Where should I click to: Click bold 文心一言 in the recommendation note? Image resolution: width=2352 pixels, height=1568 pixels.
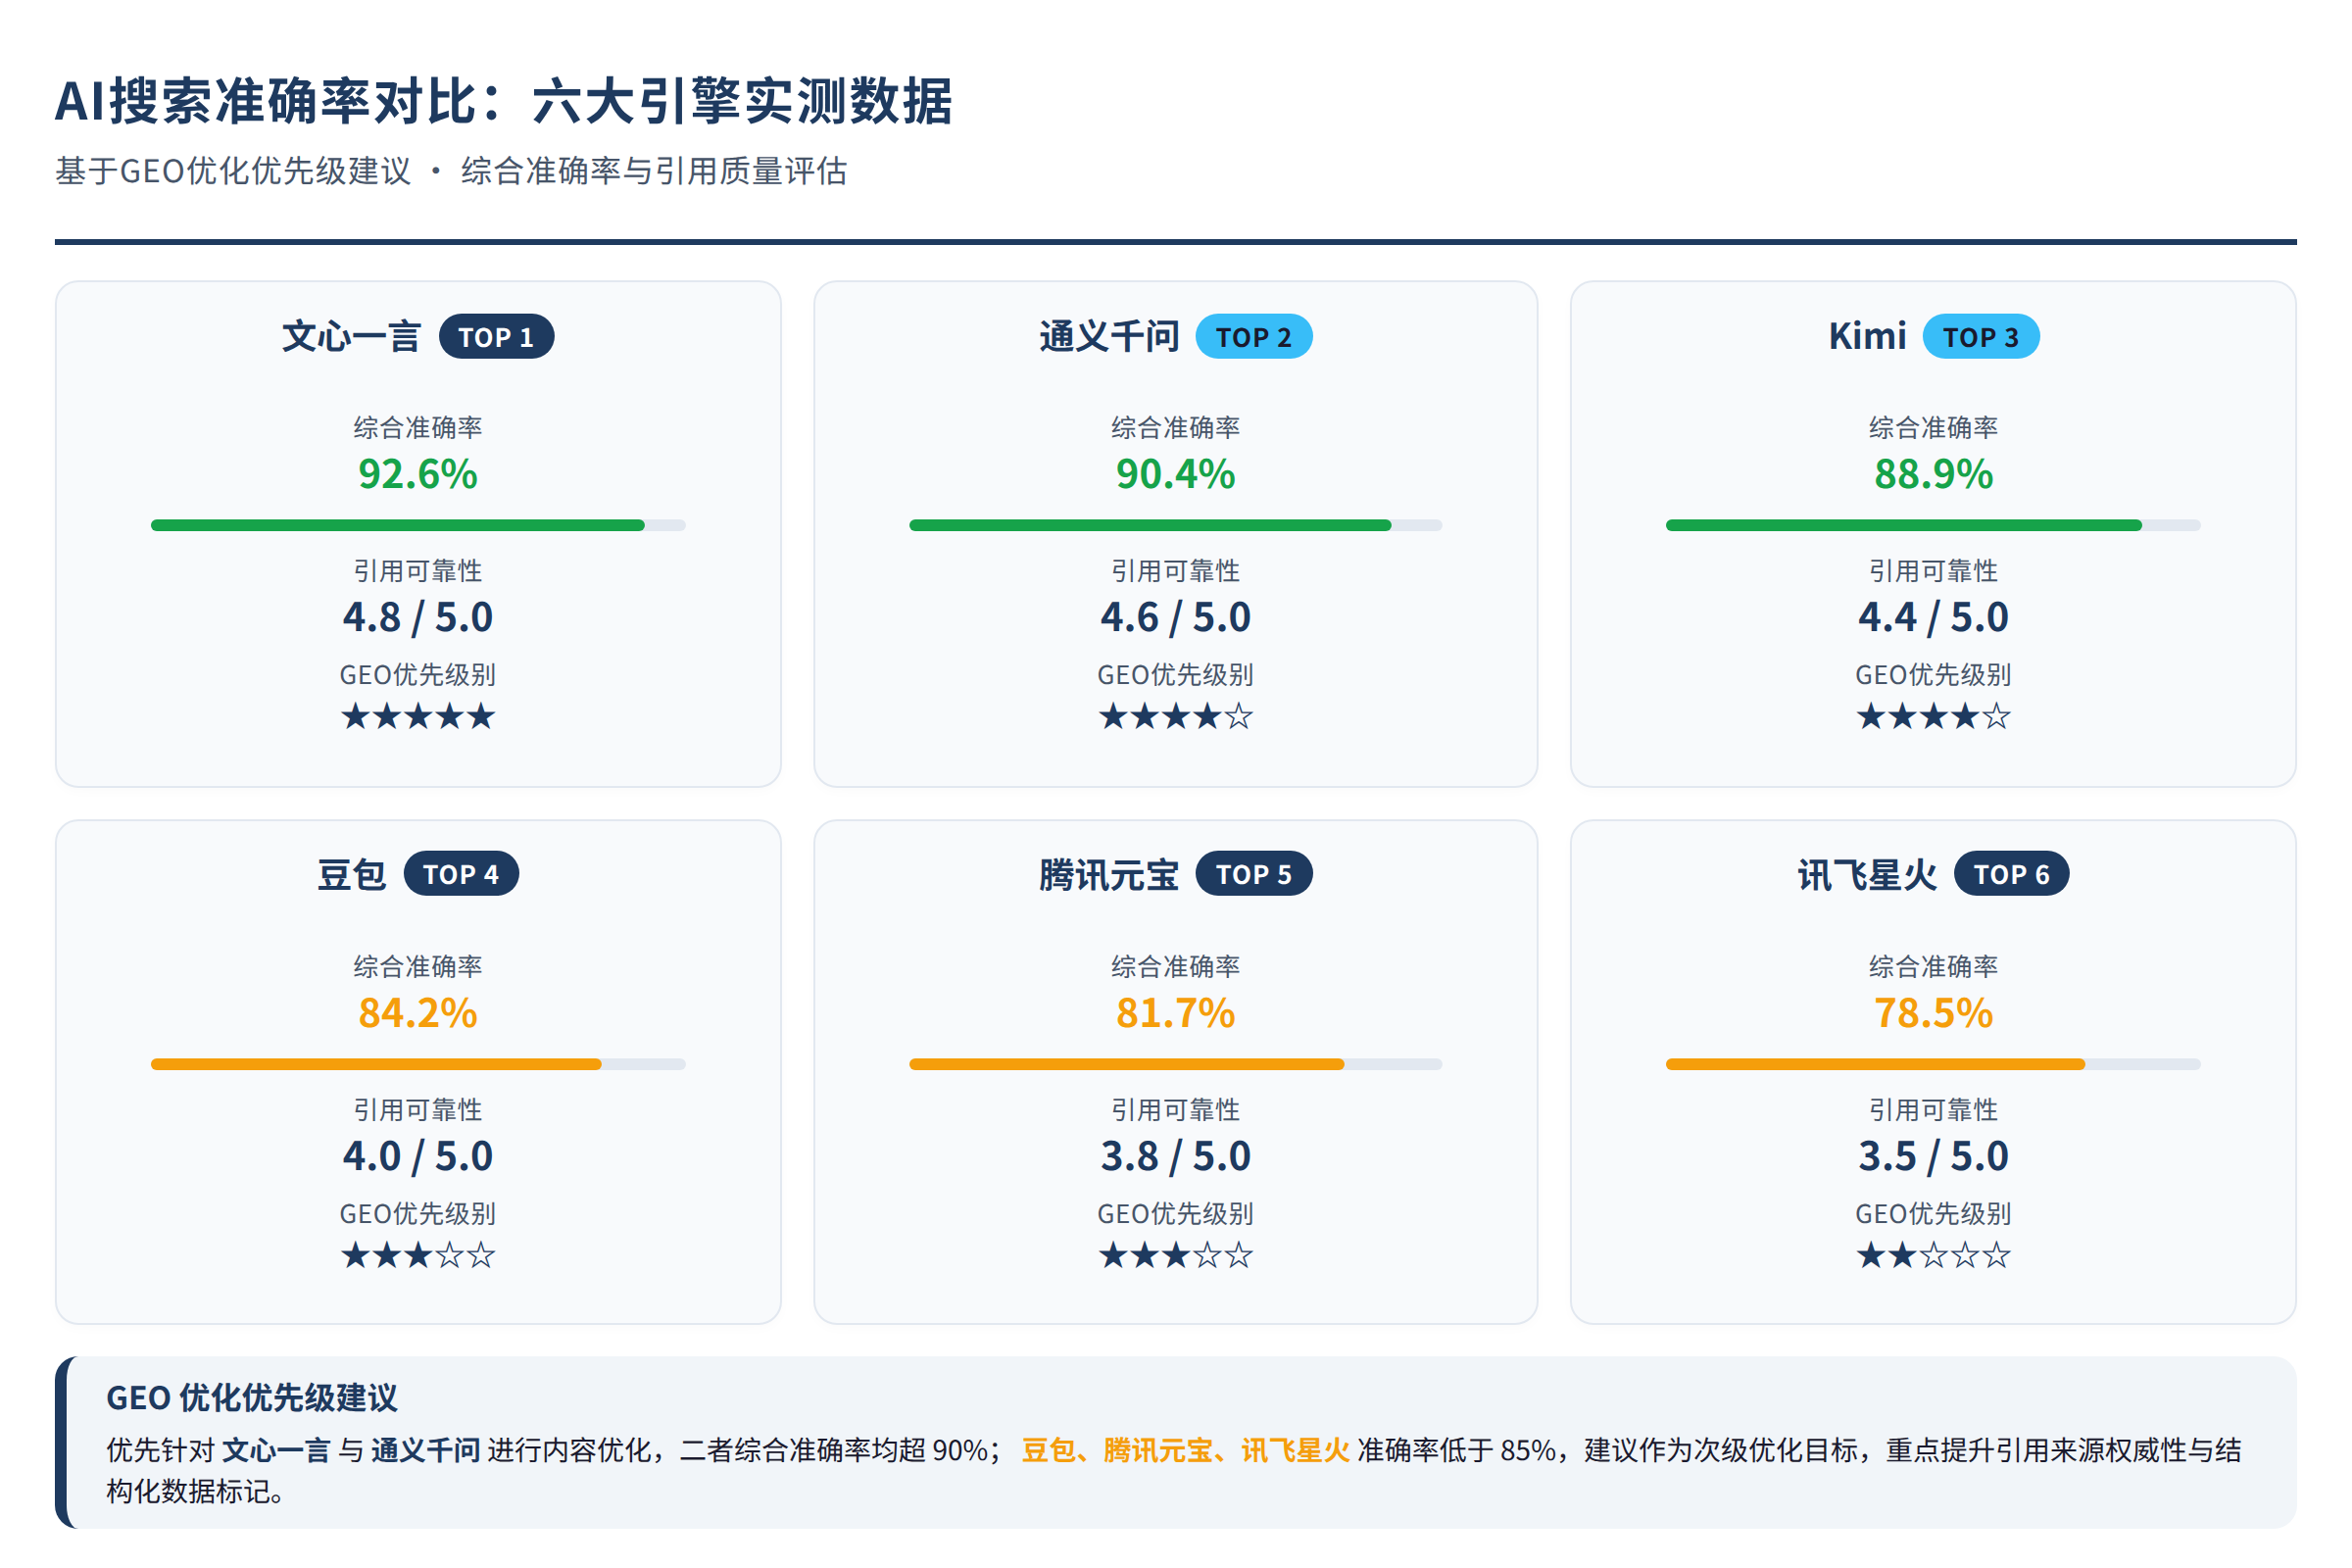[276, 1450]
